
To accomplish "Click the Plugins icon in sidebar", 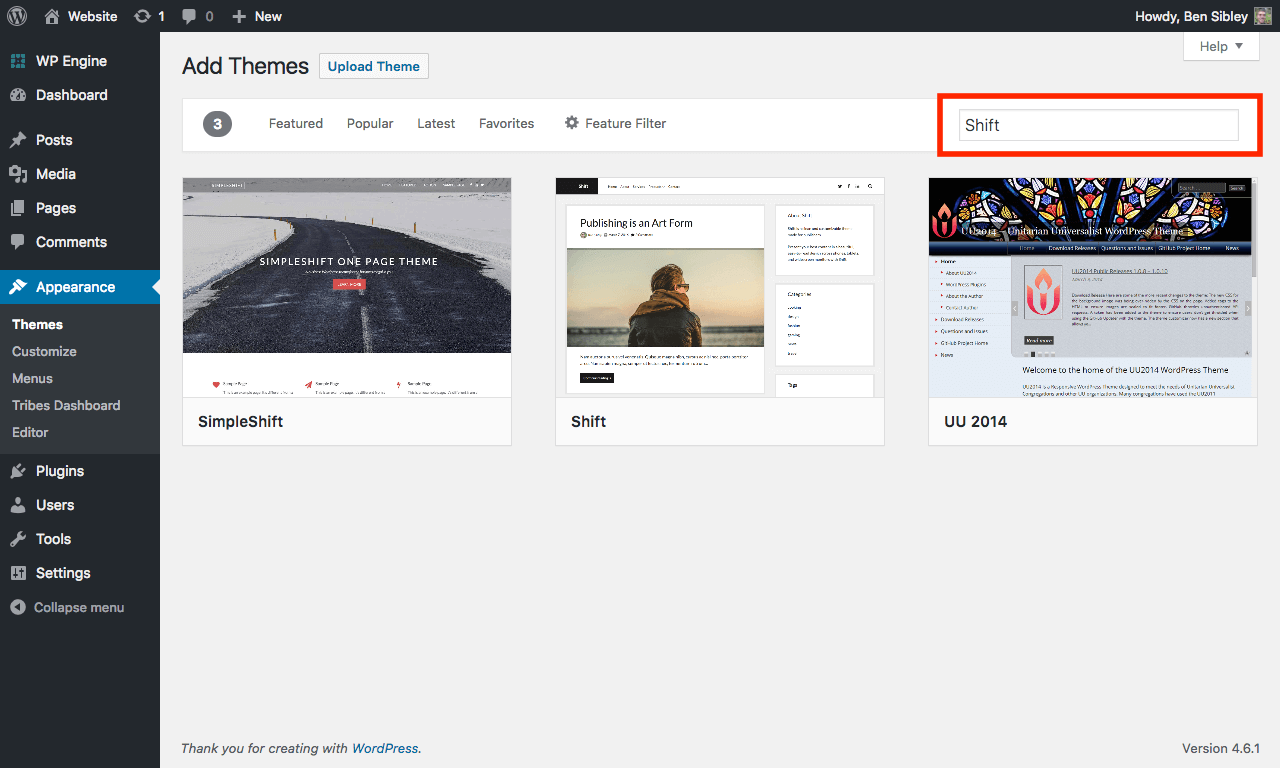I will 18,471.
